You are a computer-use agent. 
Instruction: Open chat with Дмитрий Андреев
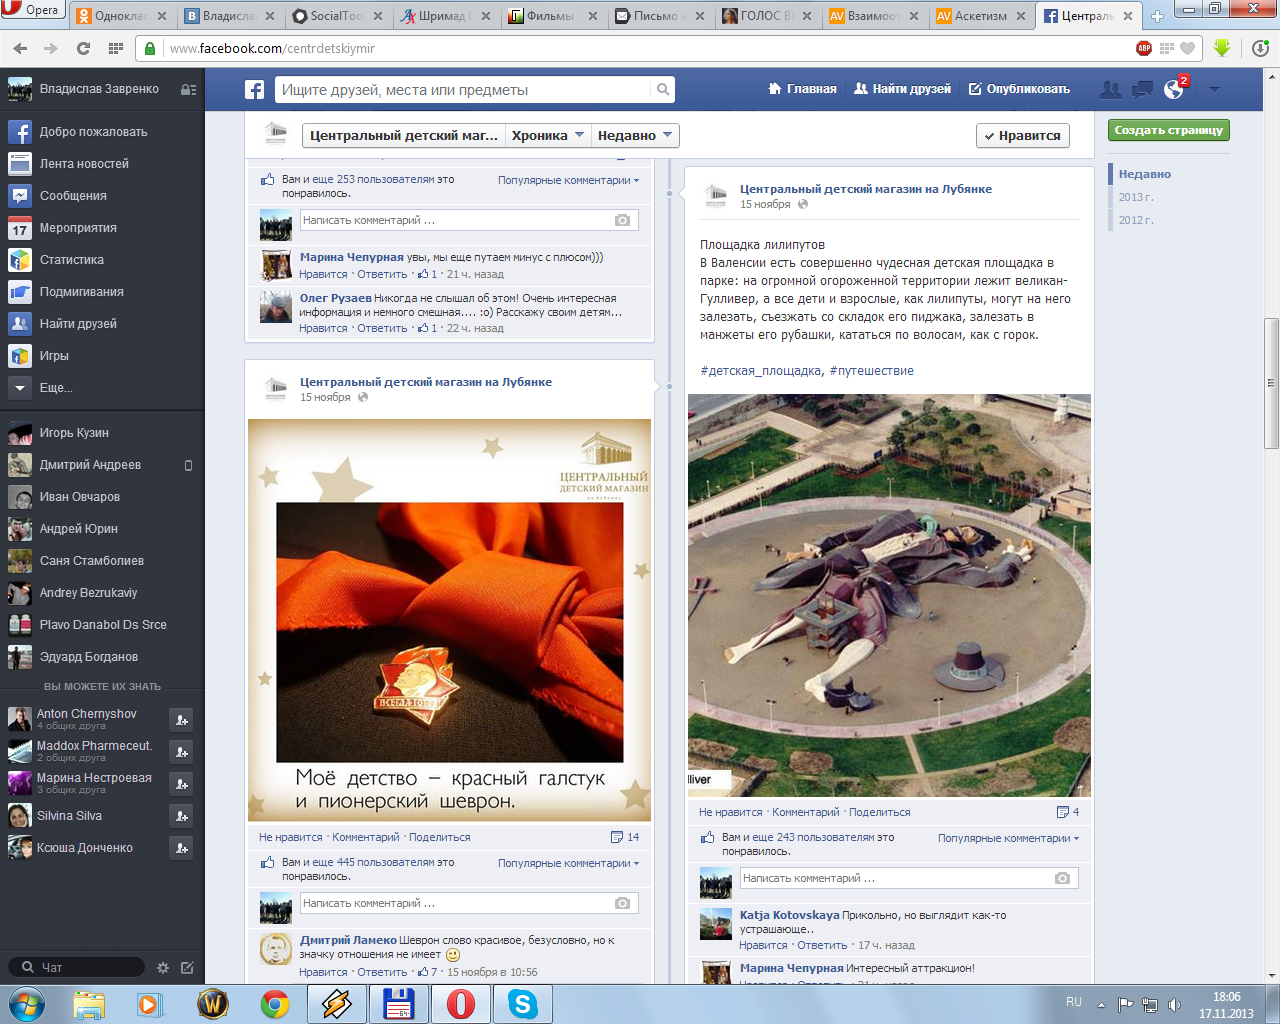point(100,465)
